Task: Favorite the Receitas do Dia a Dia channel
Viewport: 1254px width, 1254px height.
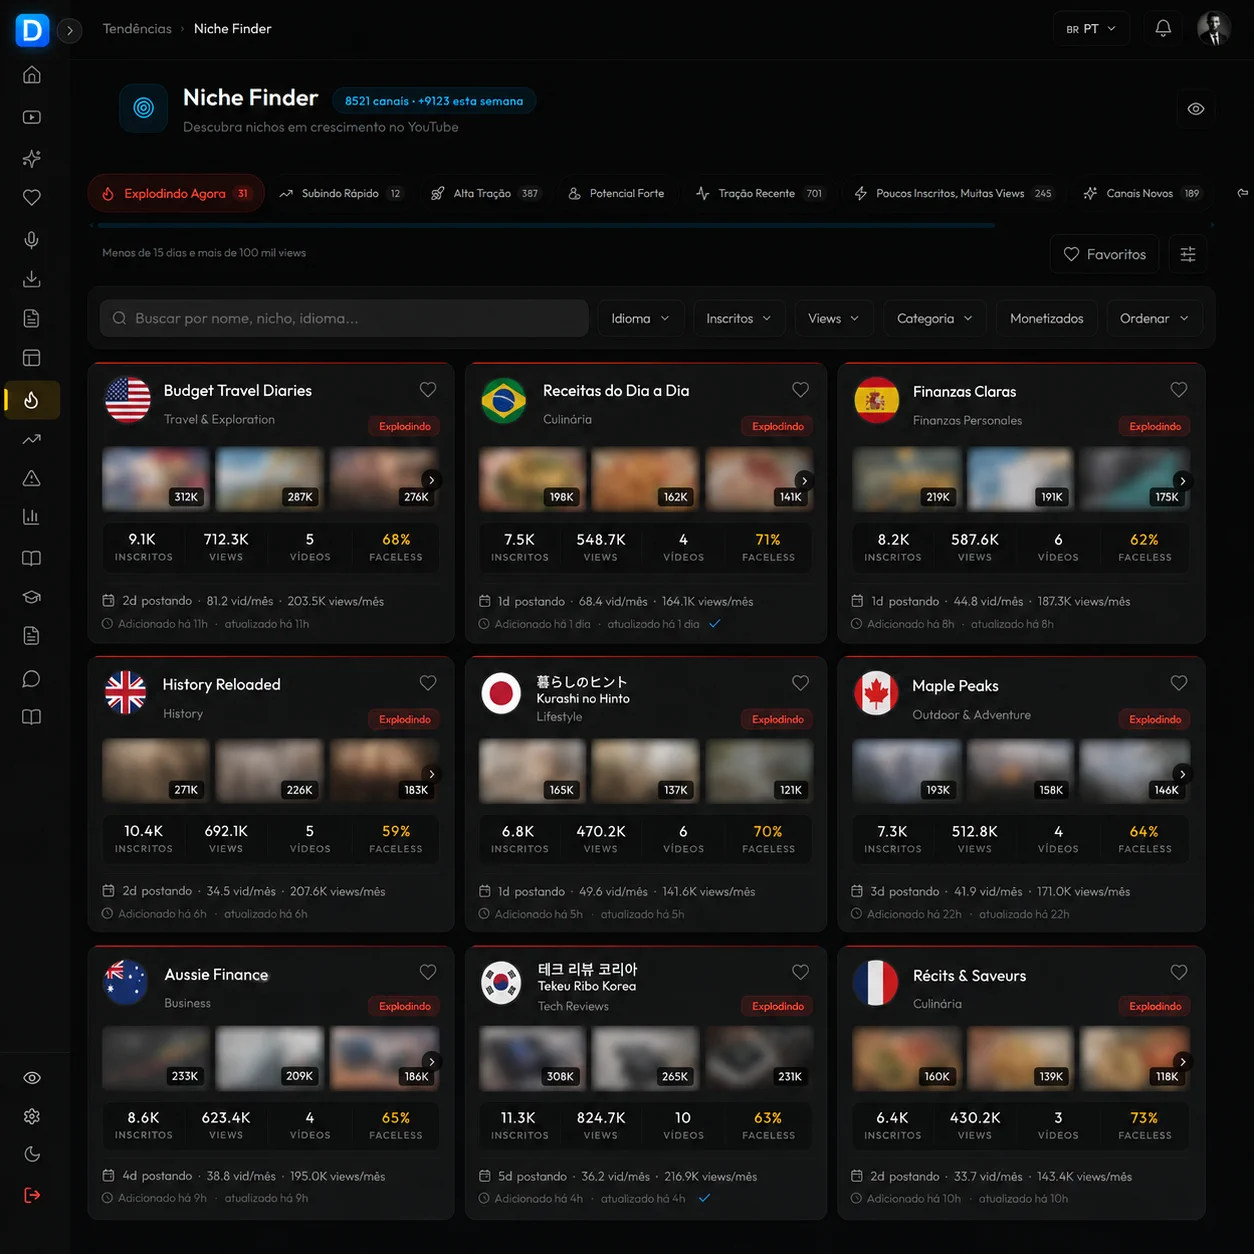Action: coord(801,390)
